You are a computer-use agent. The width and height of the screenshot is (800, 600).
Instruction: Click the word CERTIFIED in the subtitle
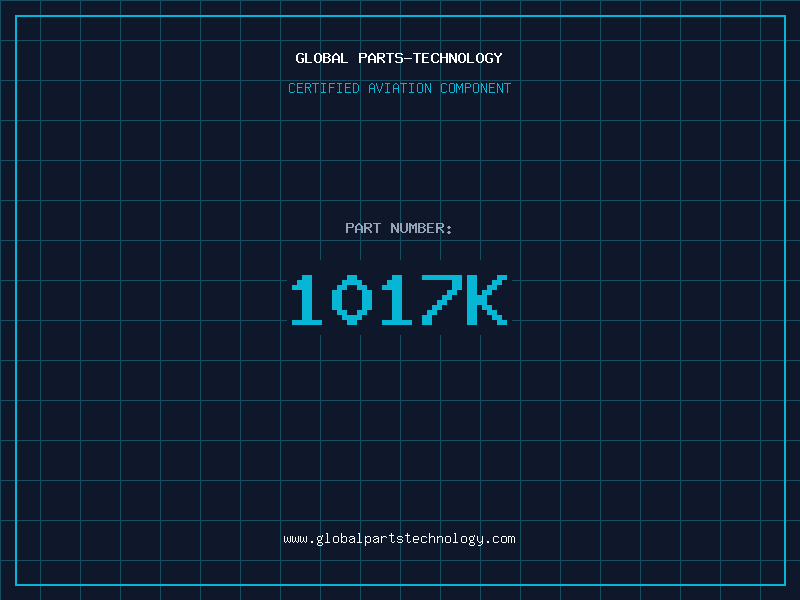coord(324,88)
